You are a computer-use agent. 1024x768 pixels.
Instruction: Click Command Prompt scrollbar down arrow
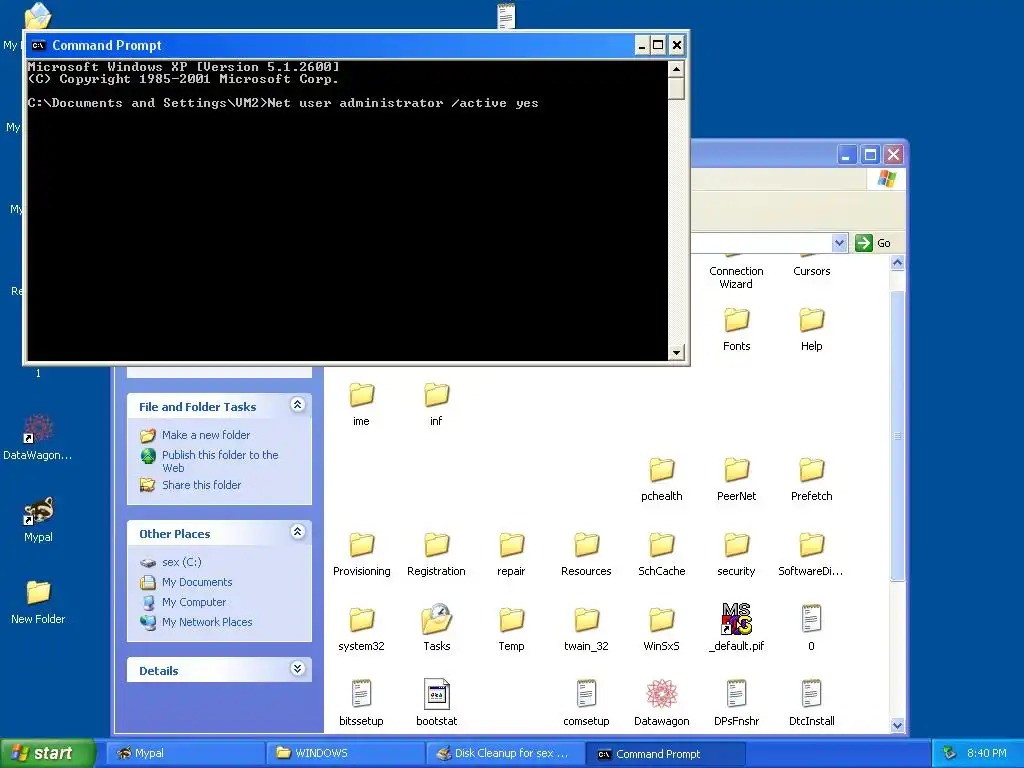[x=677, y=352]
